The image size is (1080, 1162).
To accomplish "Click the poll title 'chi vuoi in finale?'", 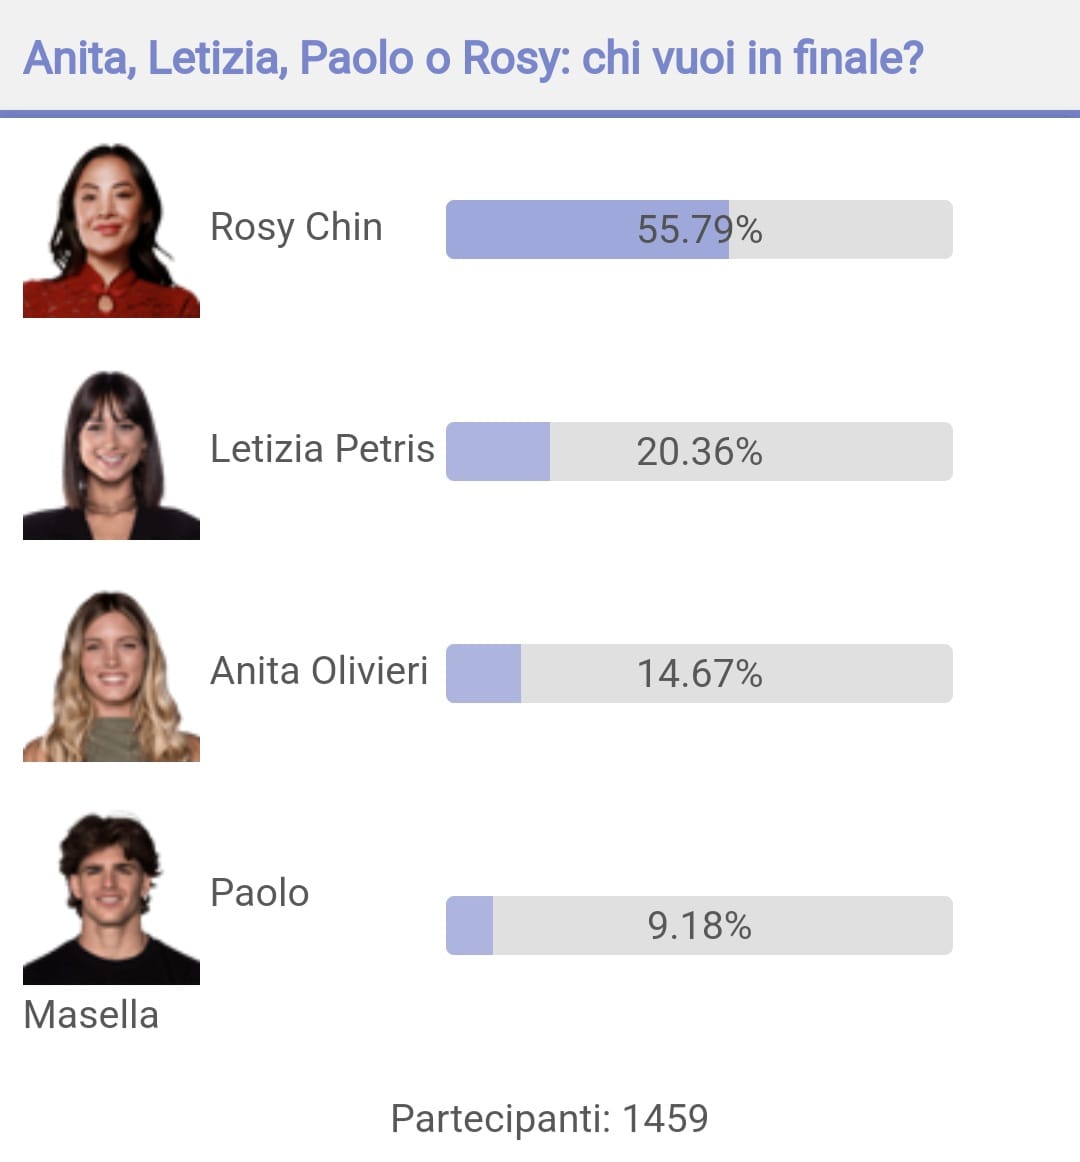I will tap(752, 59).
